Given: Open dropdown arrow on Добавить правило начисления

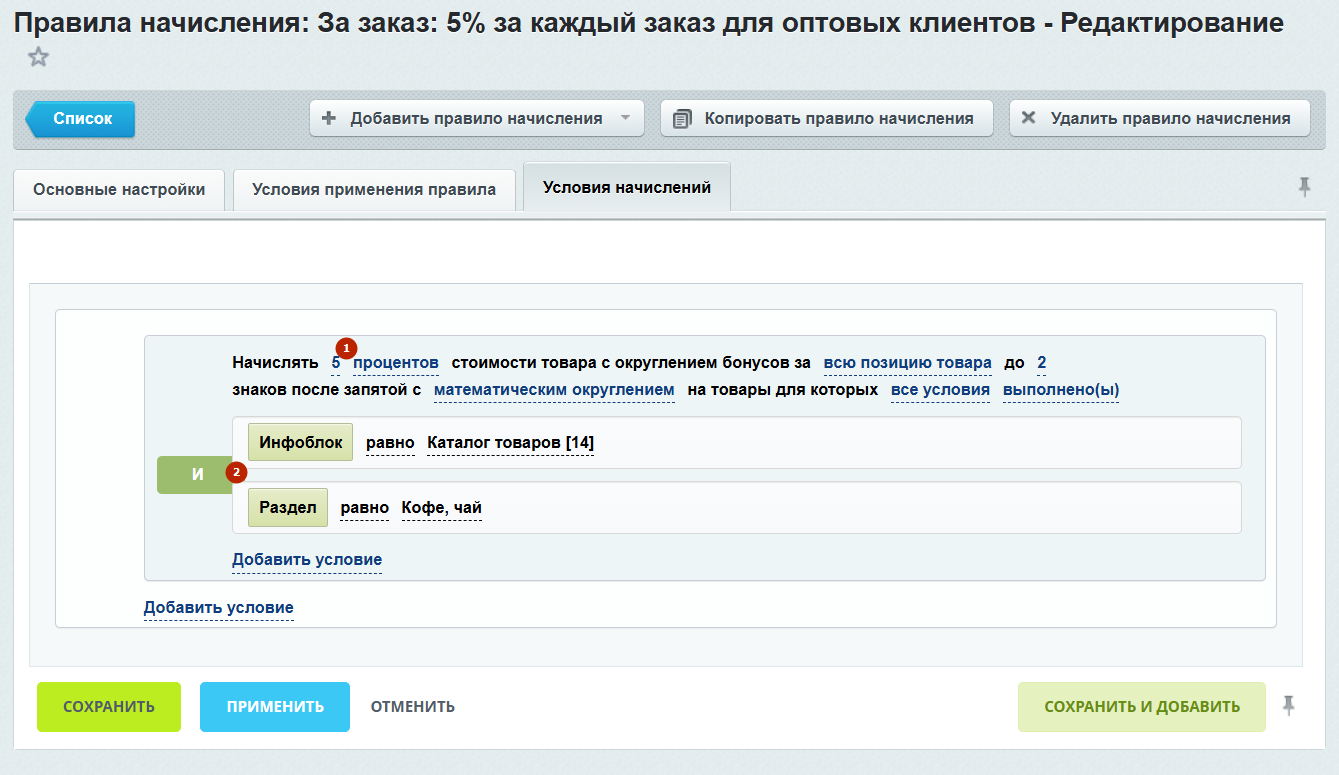Looking at the screenshot, I should click(625, 118).
